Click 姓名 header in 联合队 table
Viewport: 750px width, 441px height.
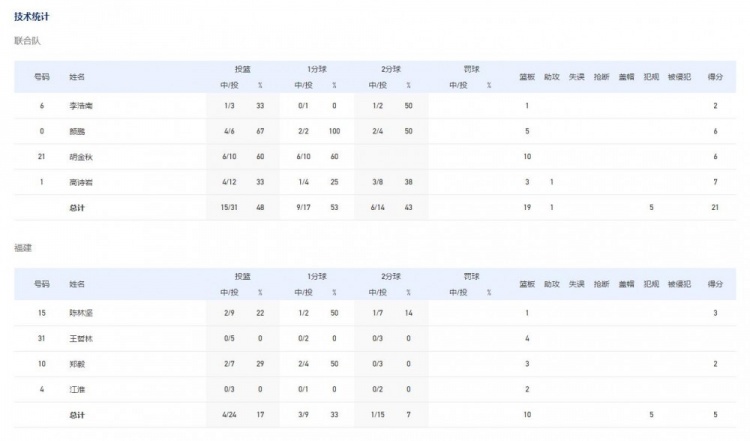click(77, 76)
